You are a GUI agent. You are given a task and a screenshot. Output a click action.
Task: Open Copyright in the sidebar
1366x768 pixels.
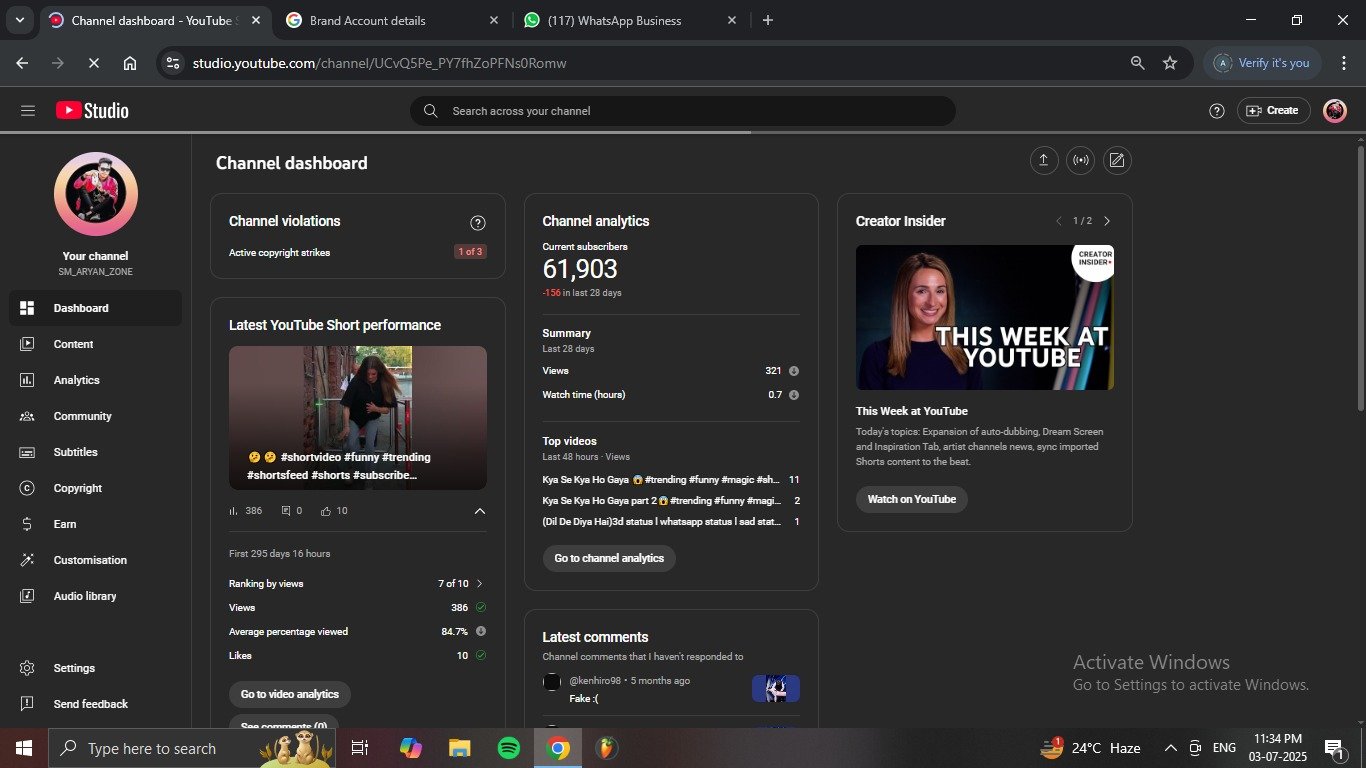click(x=95, y=488)
